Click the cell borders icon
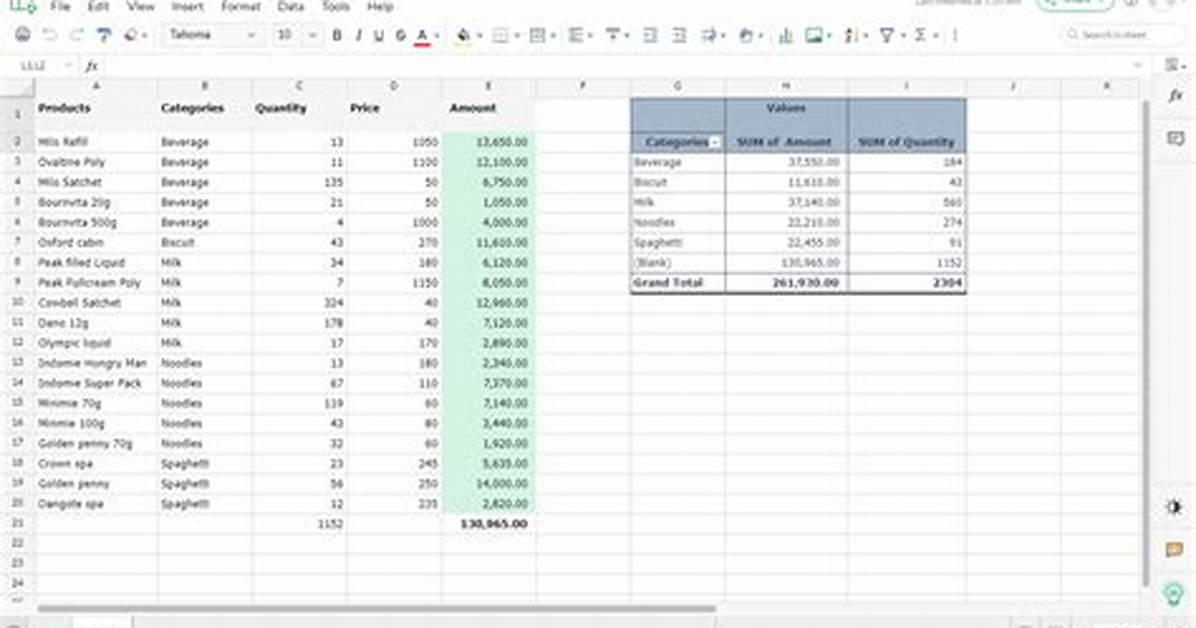The width and height of the screenshot is (1196, 628). click(x=500, y=35)
